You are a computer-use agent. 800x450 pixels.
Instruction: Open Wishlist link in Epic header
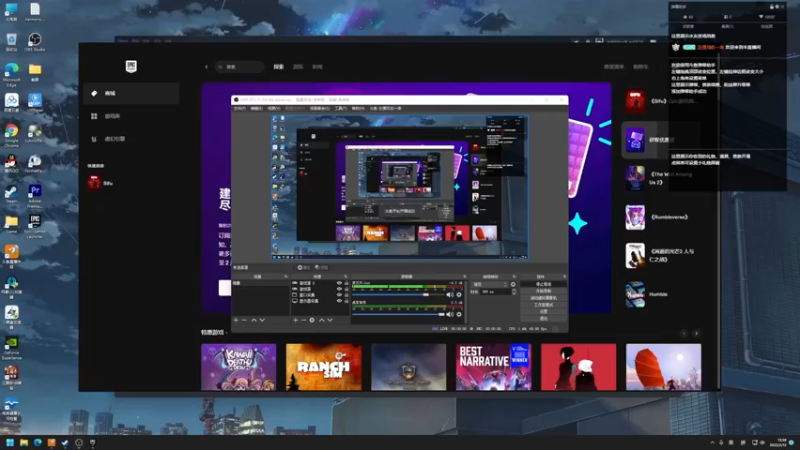(x=614, y=67)
